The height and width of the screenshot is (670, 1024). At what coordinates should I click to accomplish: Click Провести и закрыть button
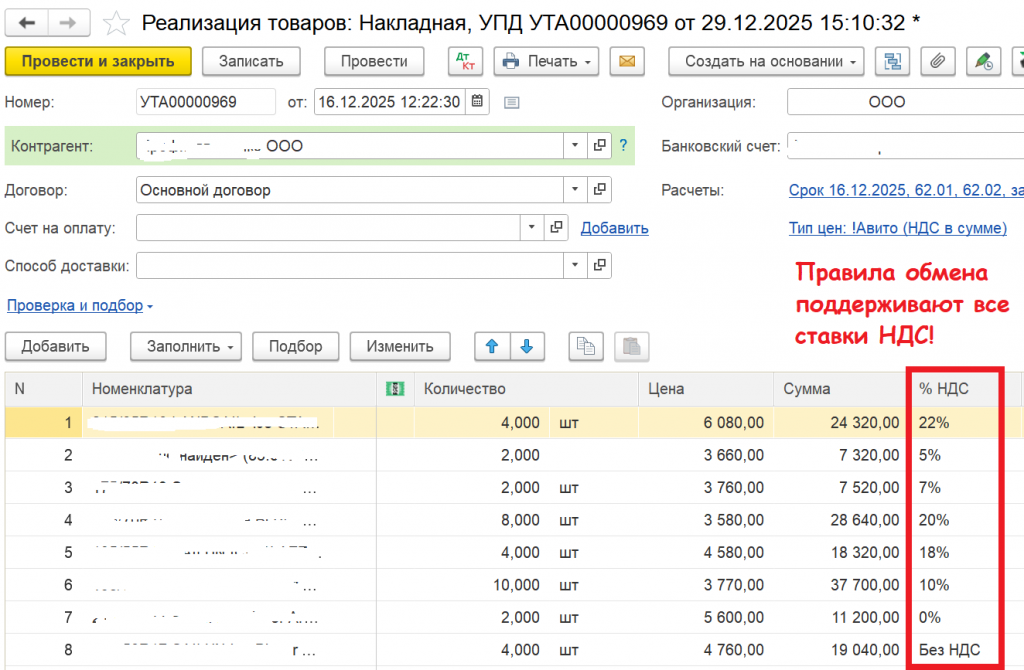point(98,61)
